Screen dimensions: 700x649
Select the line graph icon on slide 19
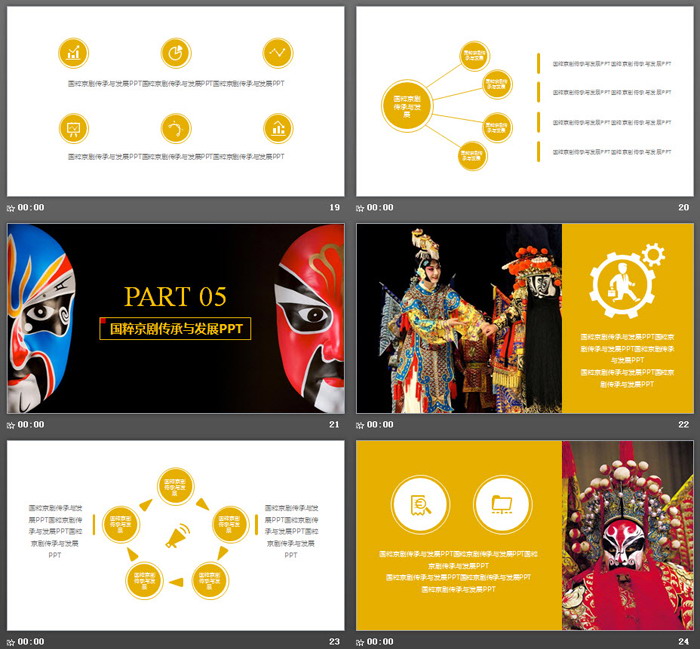coord(278,52)
